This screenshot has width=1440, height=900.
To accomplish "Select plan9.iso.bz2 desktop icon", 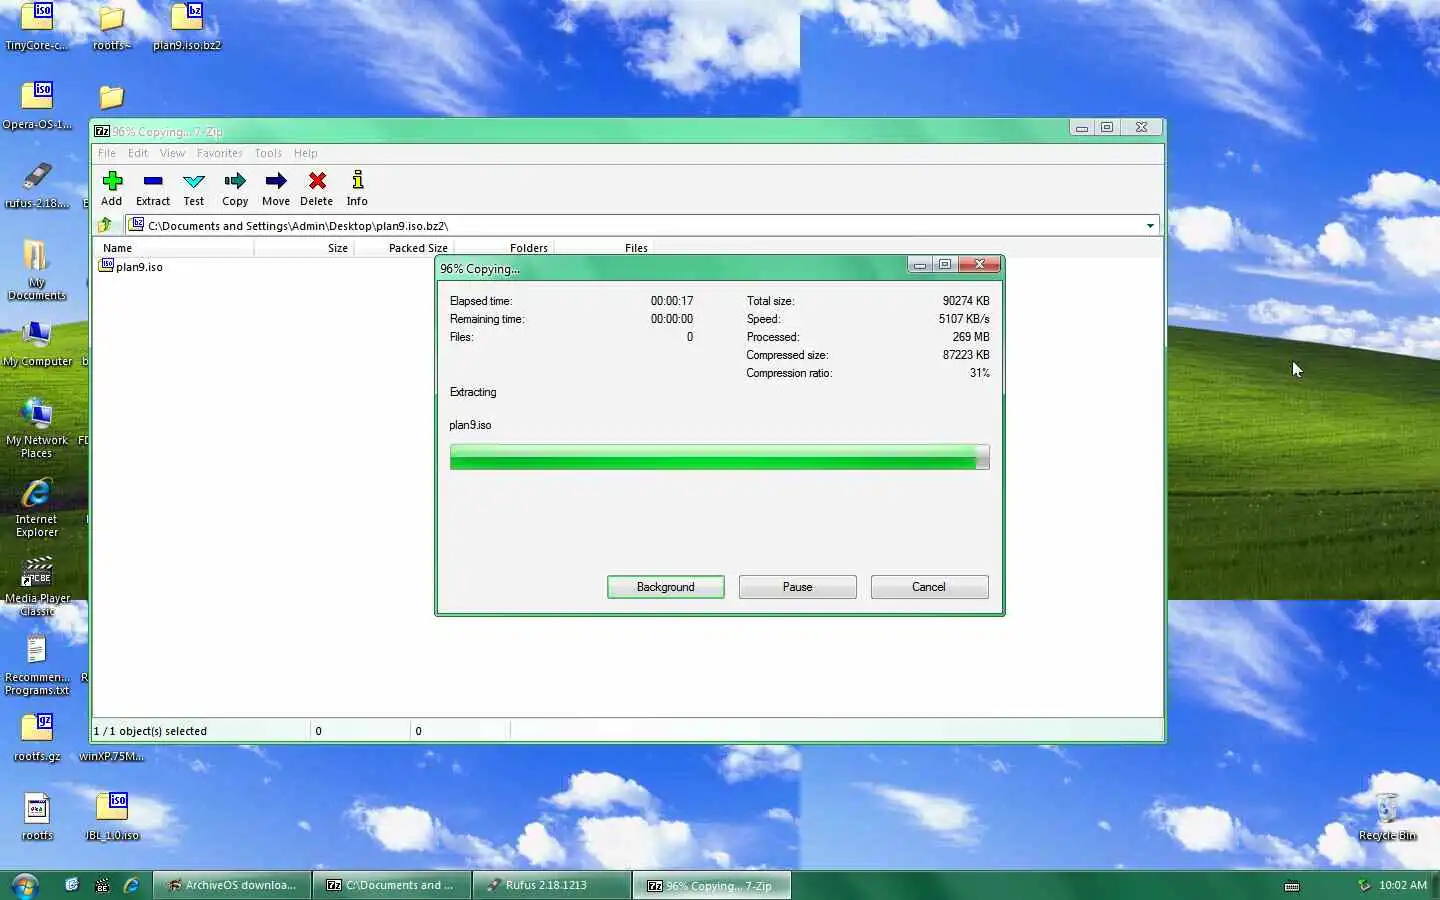I will tap(187, 27).
